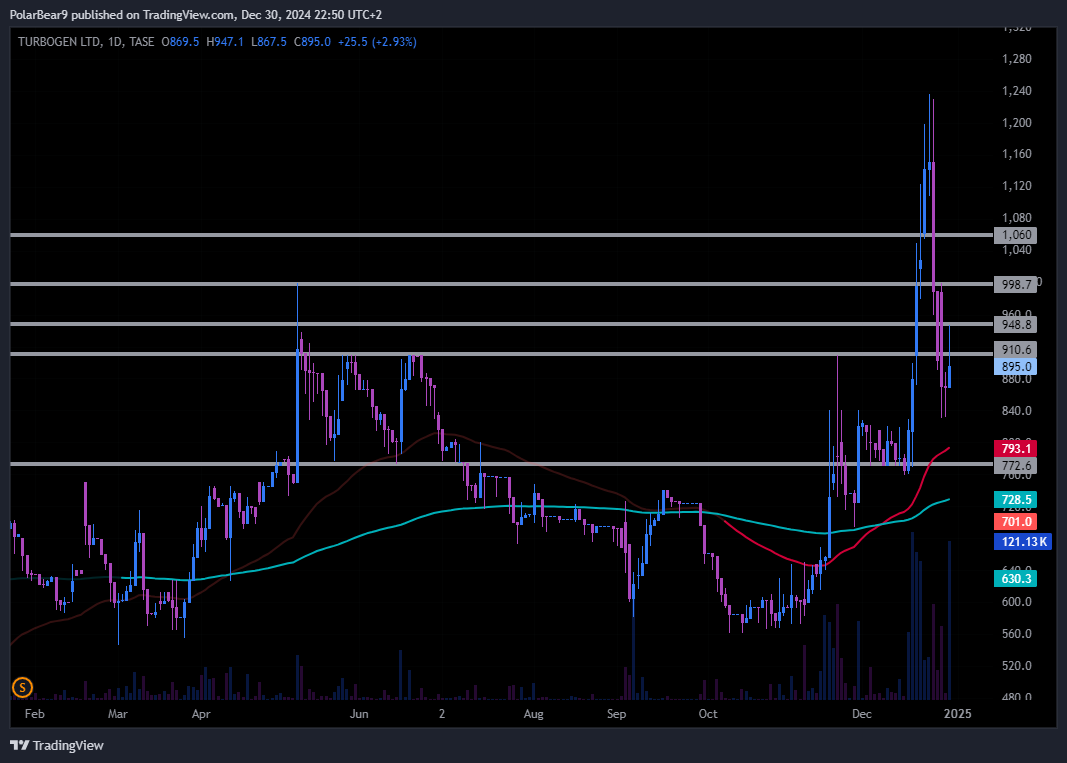Click the Dec label on time axis
This screenshot has height=763, width=1067.
pos(861,713)
